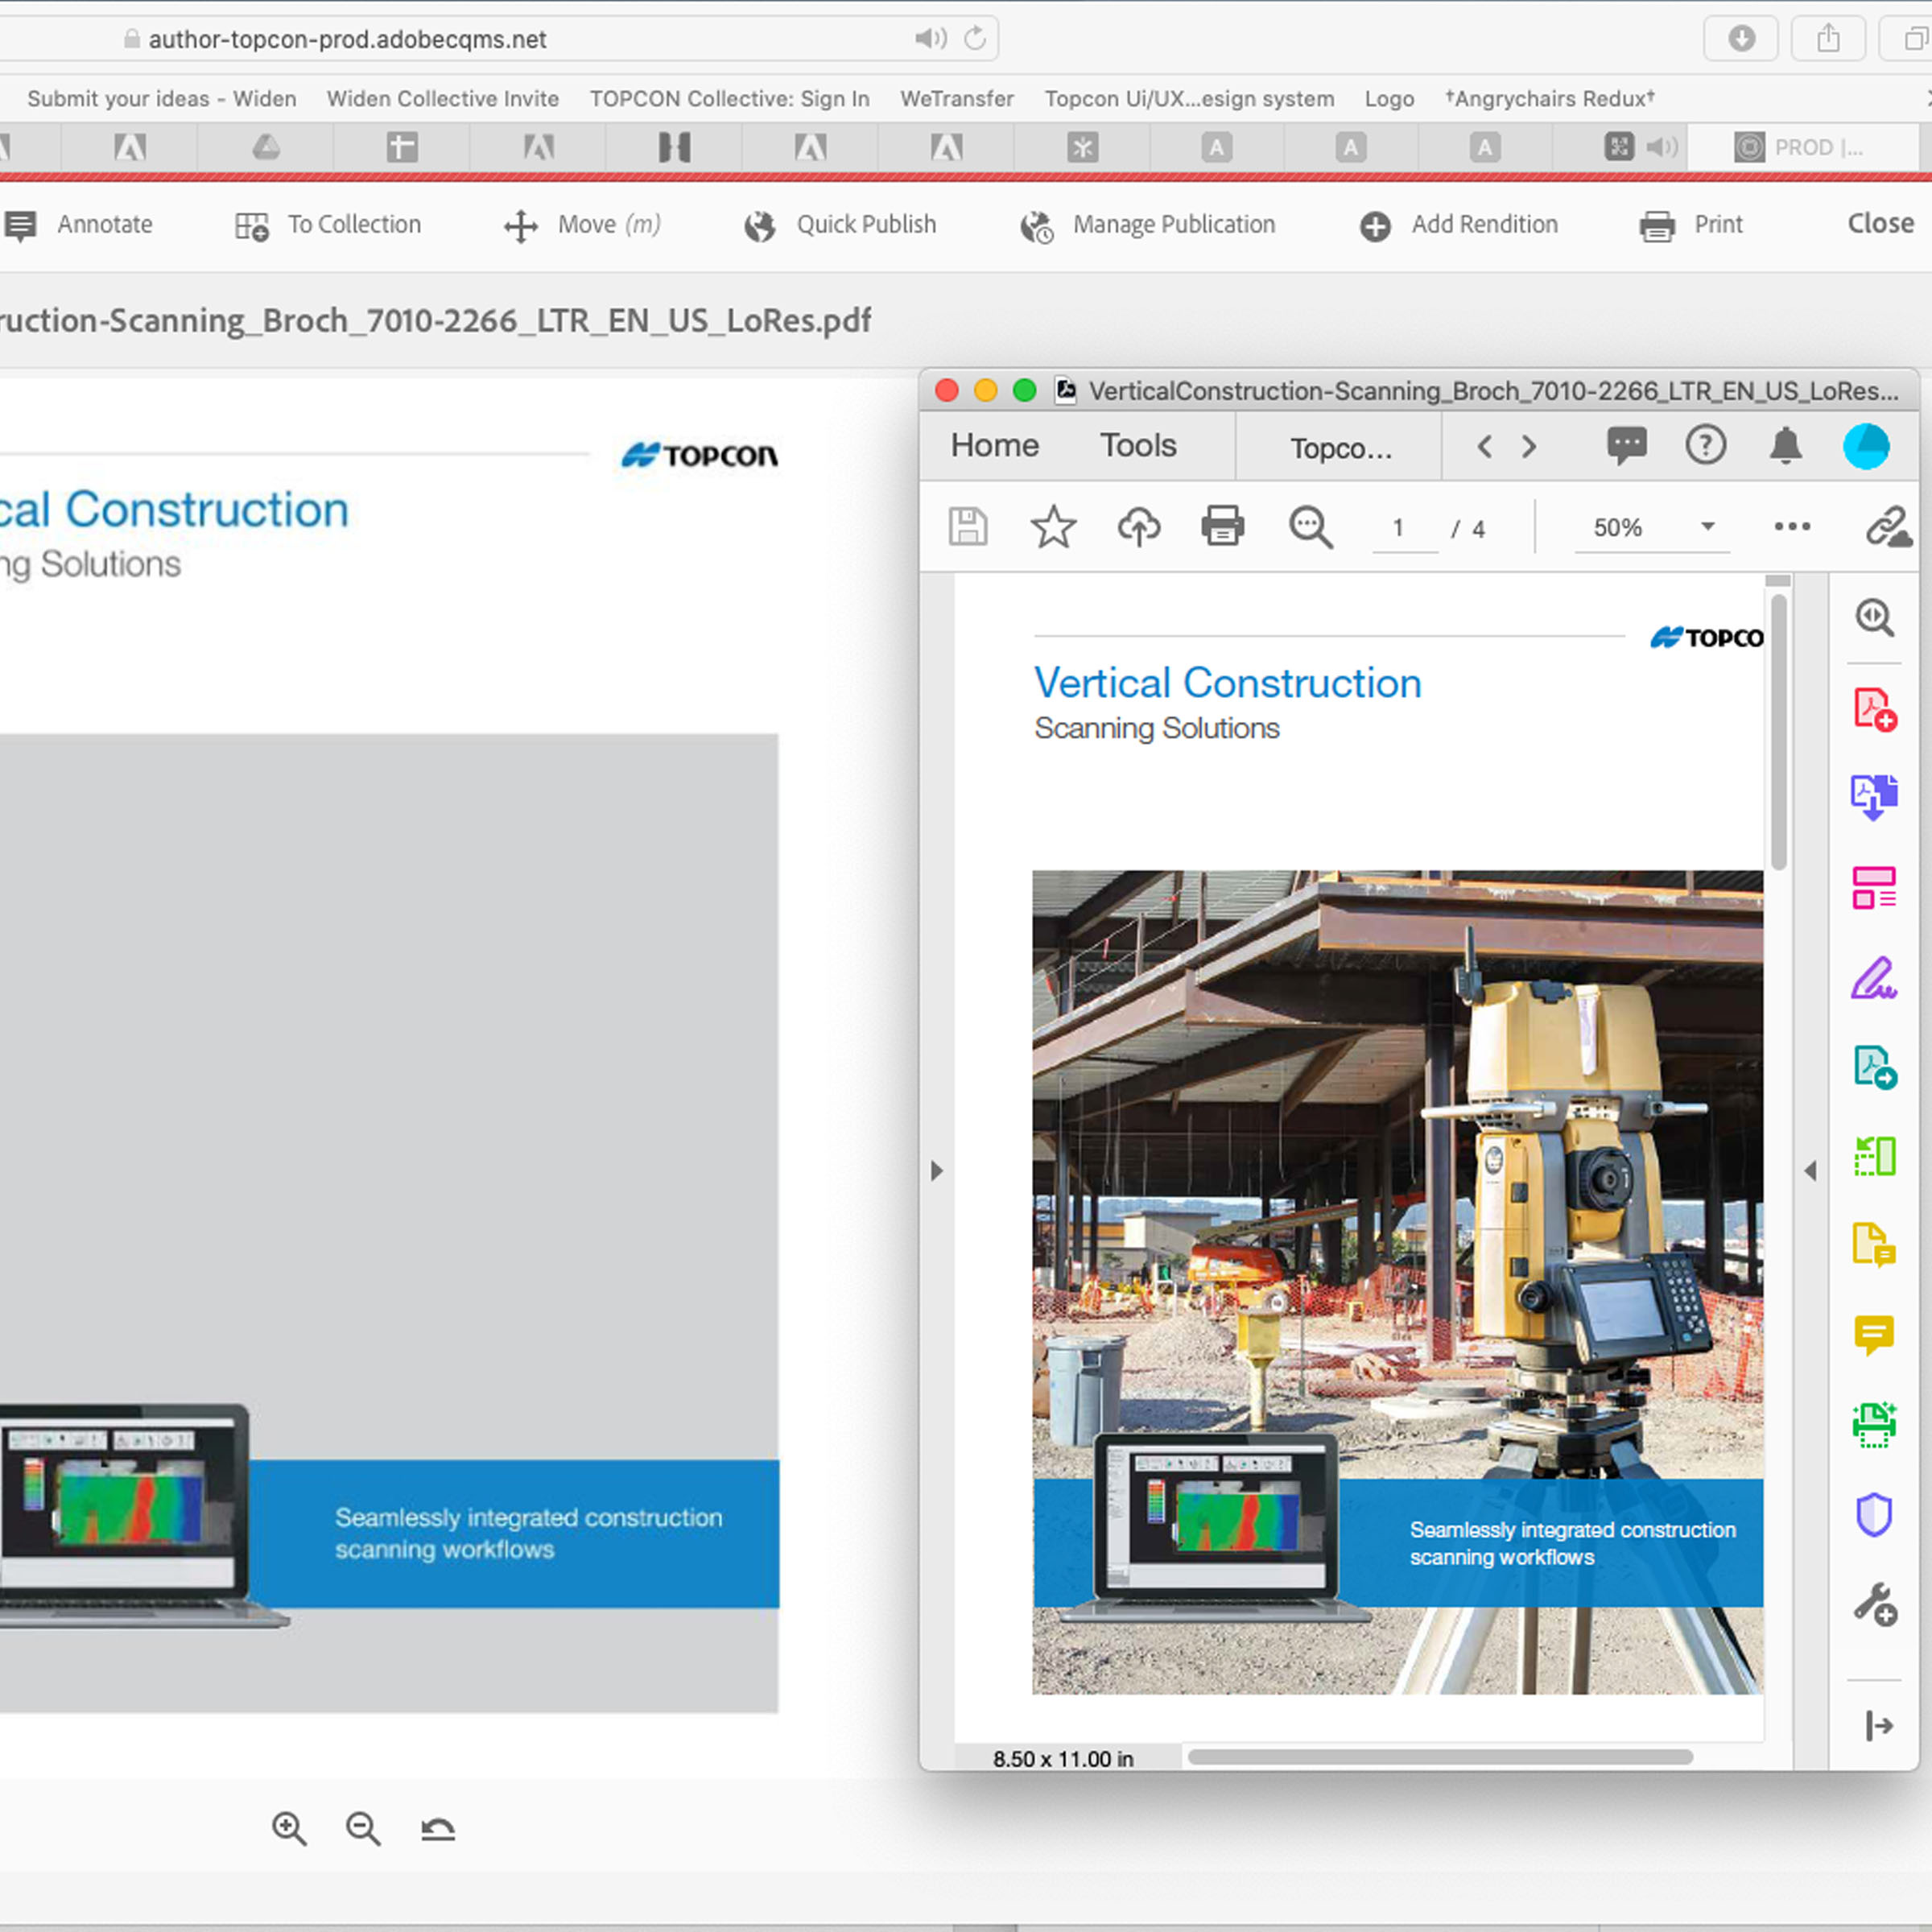Save the PDF in Acrobat
Viewport: 1932px width, 1932px height.
(x=968, y=526)
